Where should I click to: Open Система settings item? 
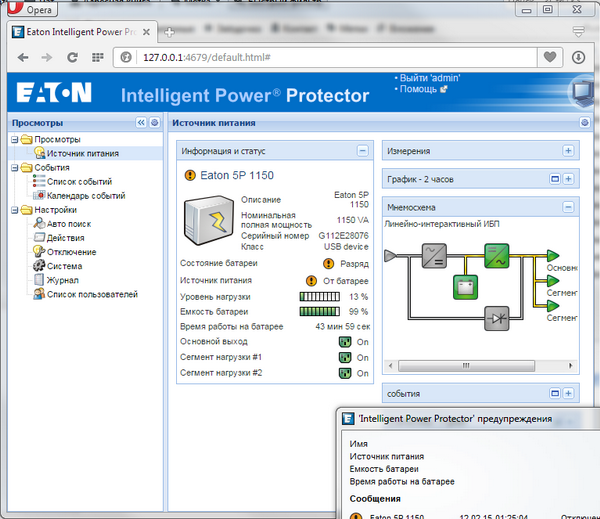64,266
